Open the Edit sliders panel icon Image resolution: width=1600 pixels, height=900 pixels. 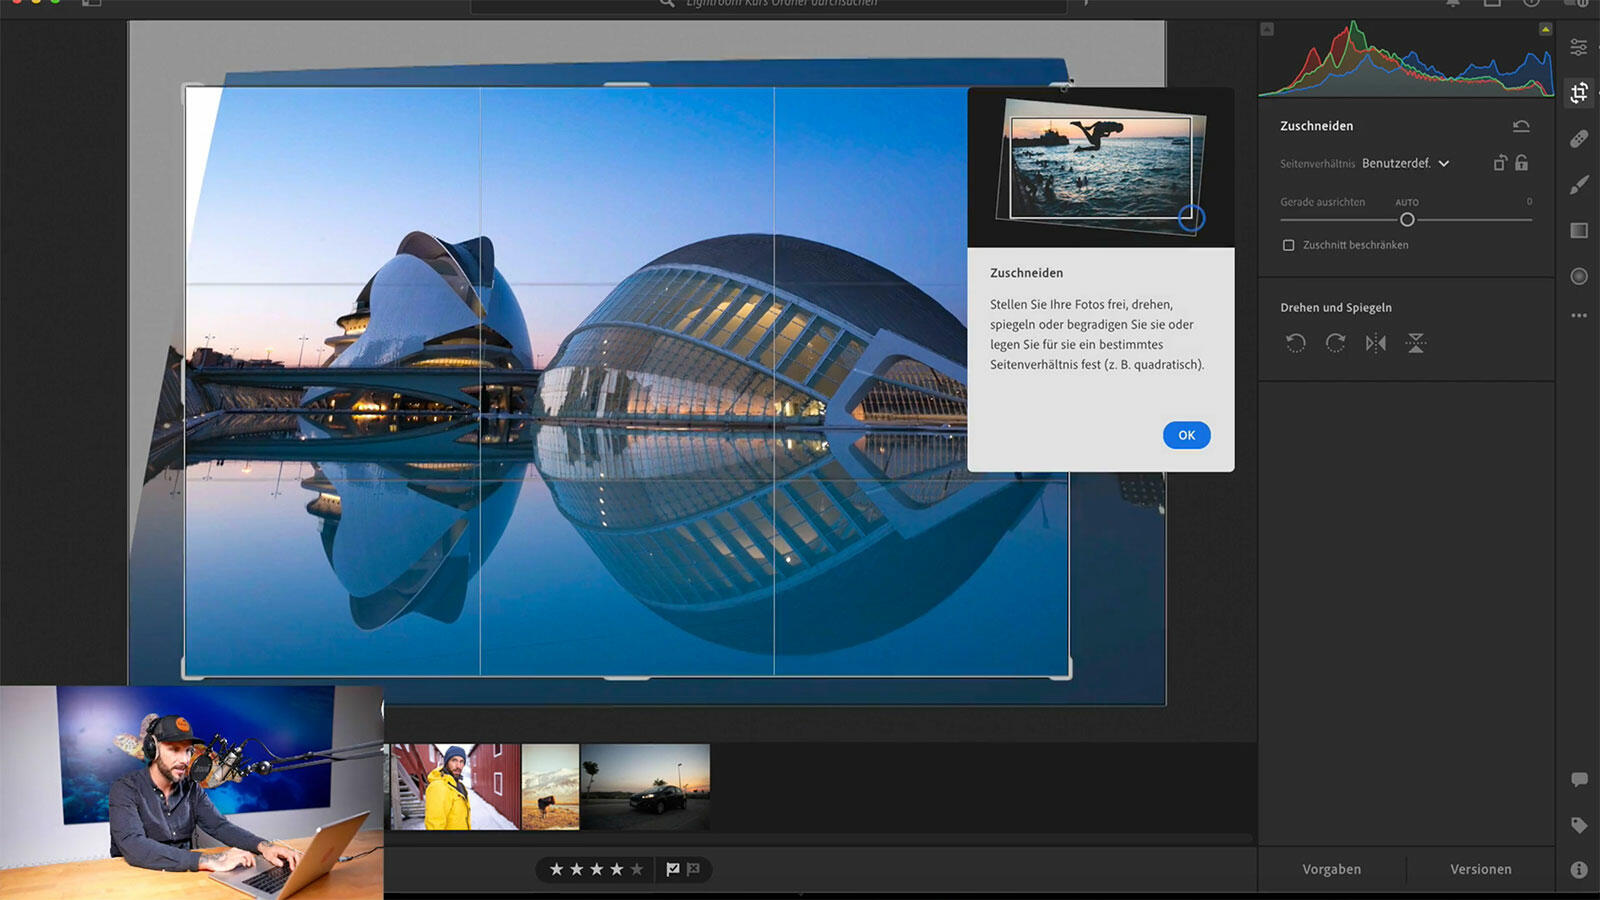[x=1579, y=47]
